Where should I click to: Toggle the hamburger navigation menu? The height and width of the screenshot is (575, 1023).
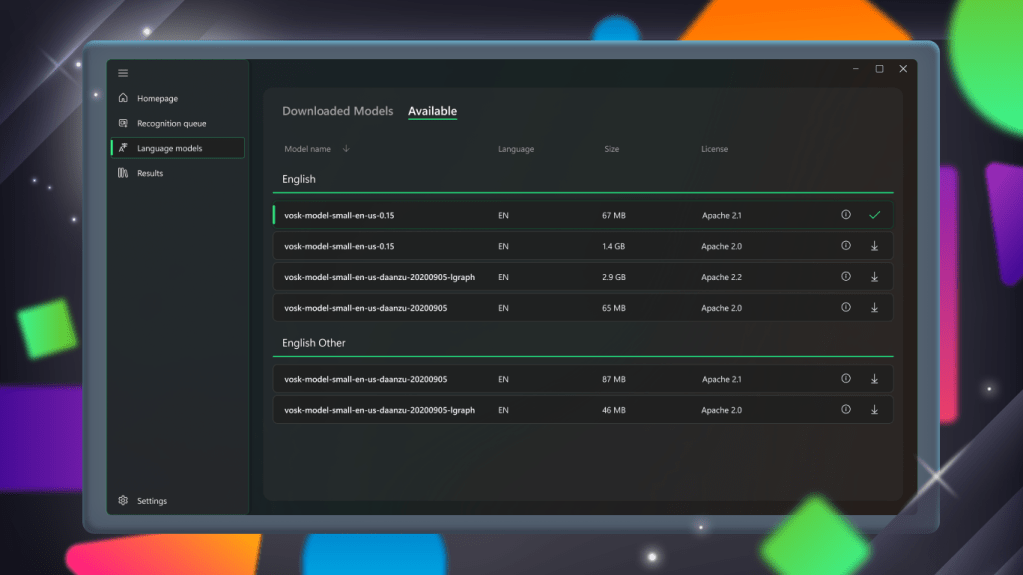pyautogui.click(x=123, y=73)
